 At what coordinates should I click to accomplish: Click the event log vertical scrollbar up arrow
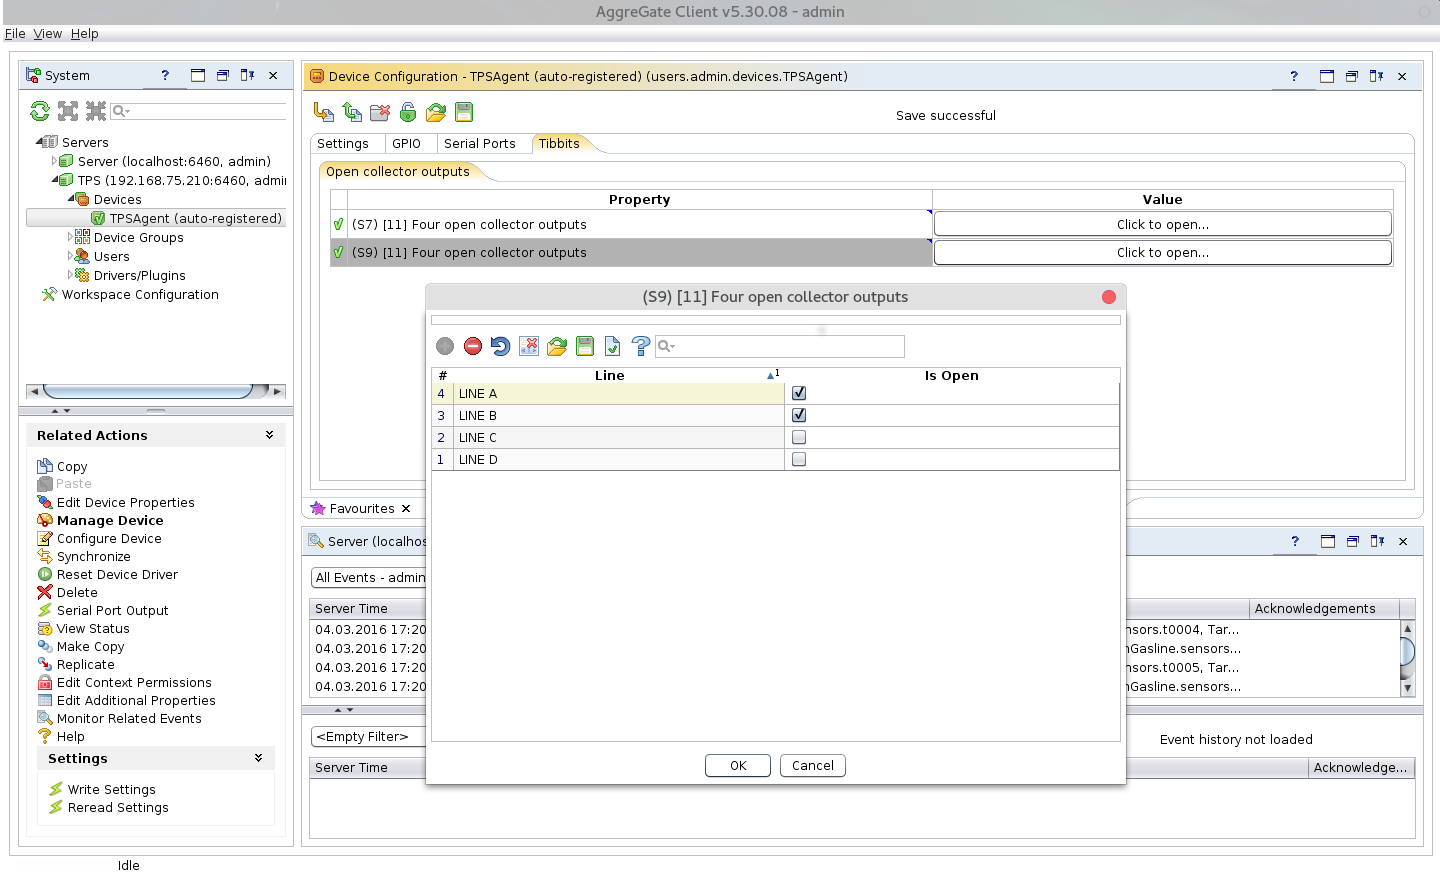pos(1408,628)
